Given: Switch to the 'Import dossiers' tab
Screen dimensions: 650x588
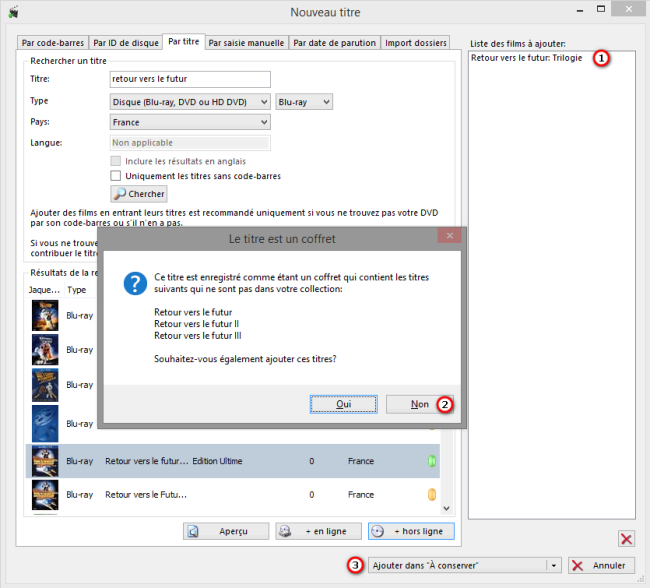Looking at the screenshot, I should (415, 43).
